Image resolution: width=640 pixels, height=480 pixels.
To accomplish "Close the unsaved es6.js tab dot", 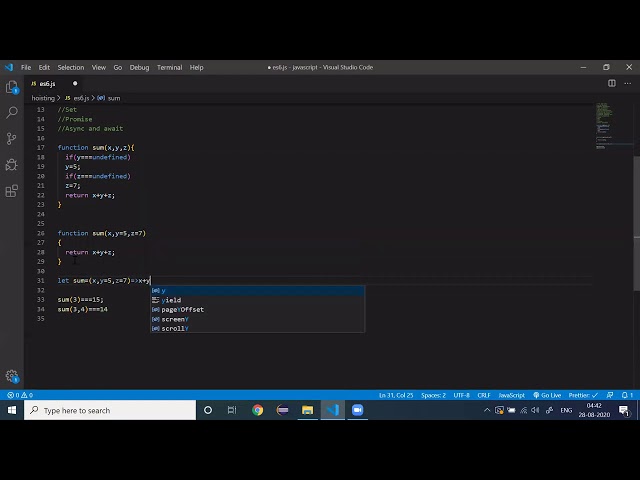I will click(75, 83).
